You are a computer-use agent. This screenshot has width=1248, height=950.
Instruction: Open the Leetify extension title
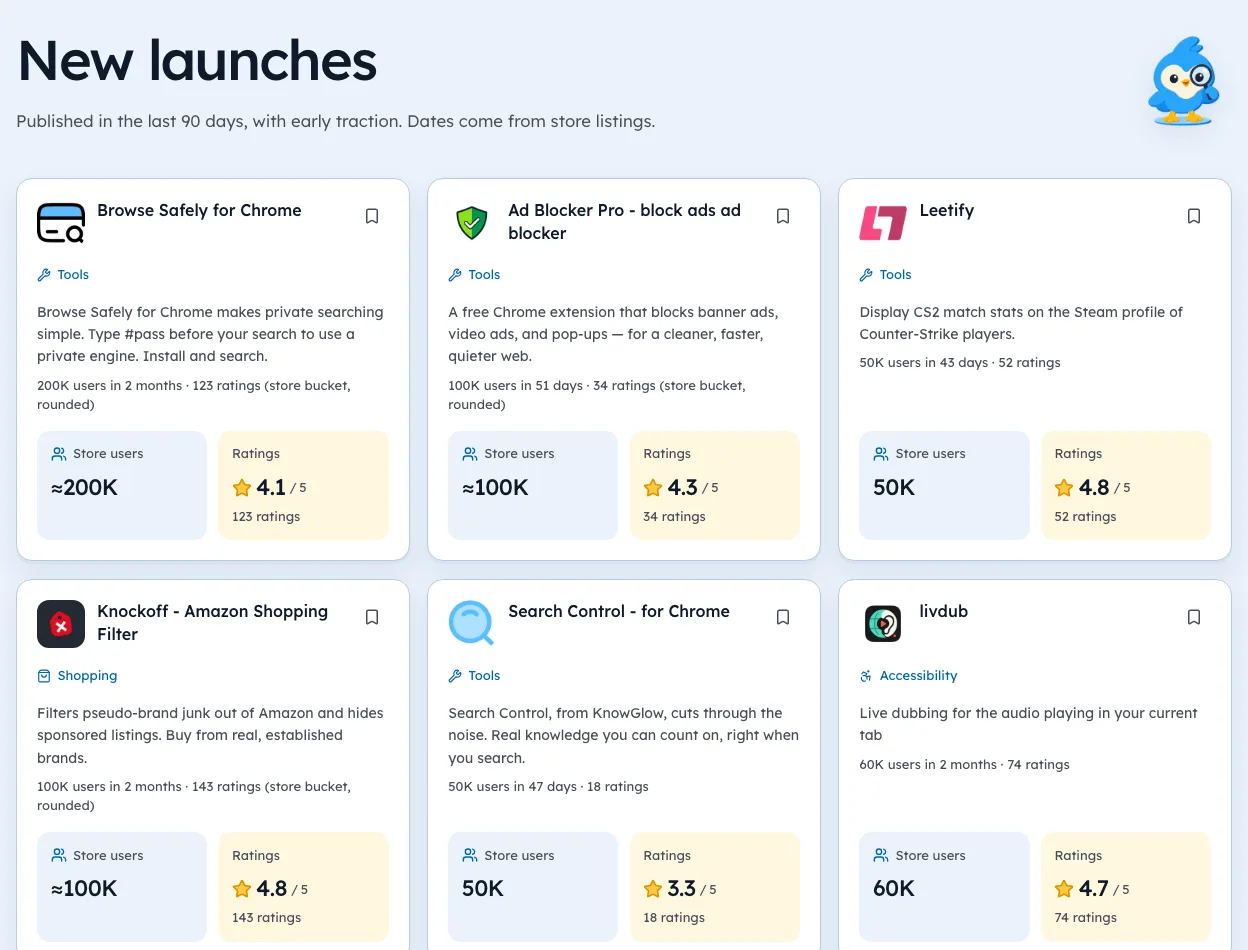(x=946, y=210)
